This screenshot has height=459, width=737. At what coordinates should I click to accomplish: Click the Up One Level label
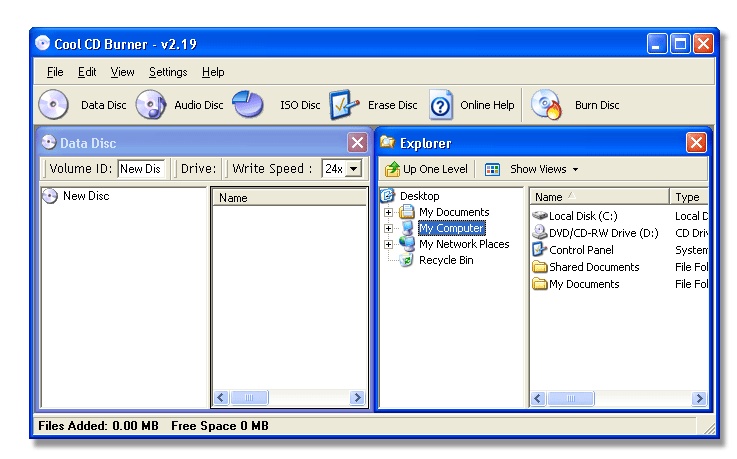coord(435,169)
